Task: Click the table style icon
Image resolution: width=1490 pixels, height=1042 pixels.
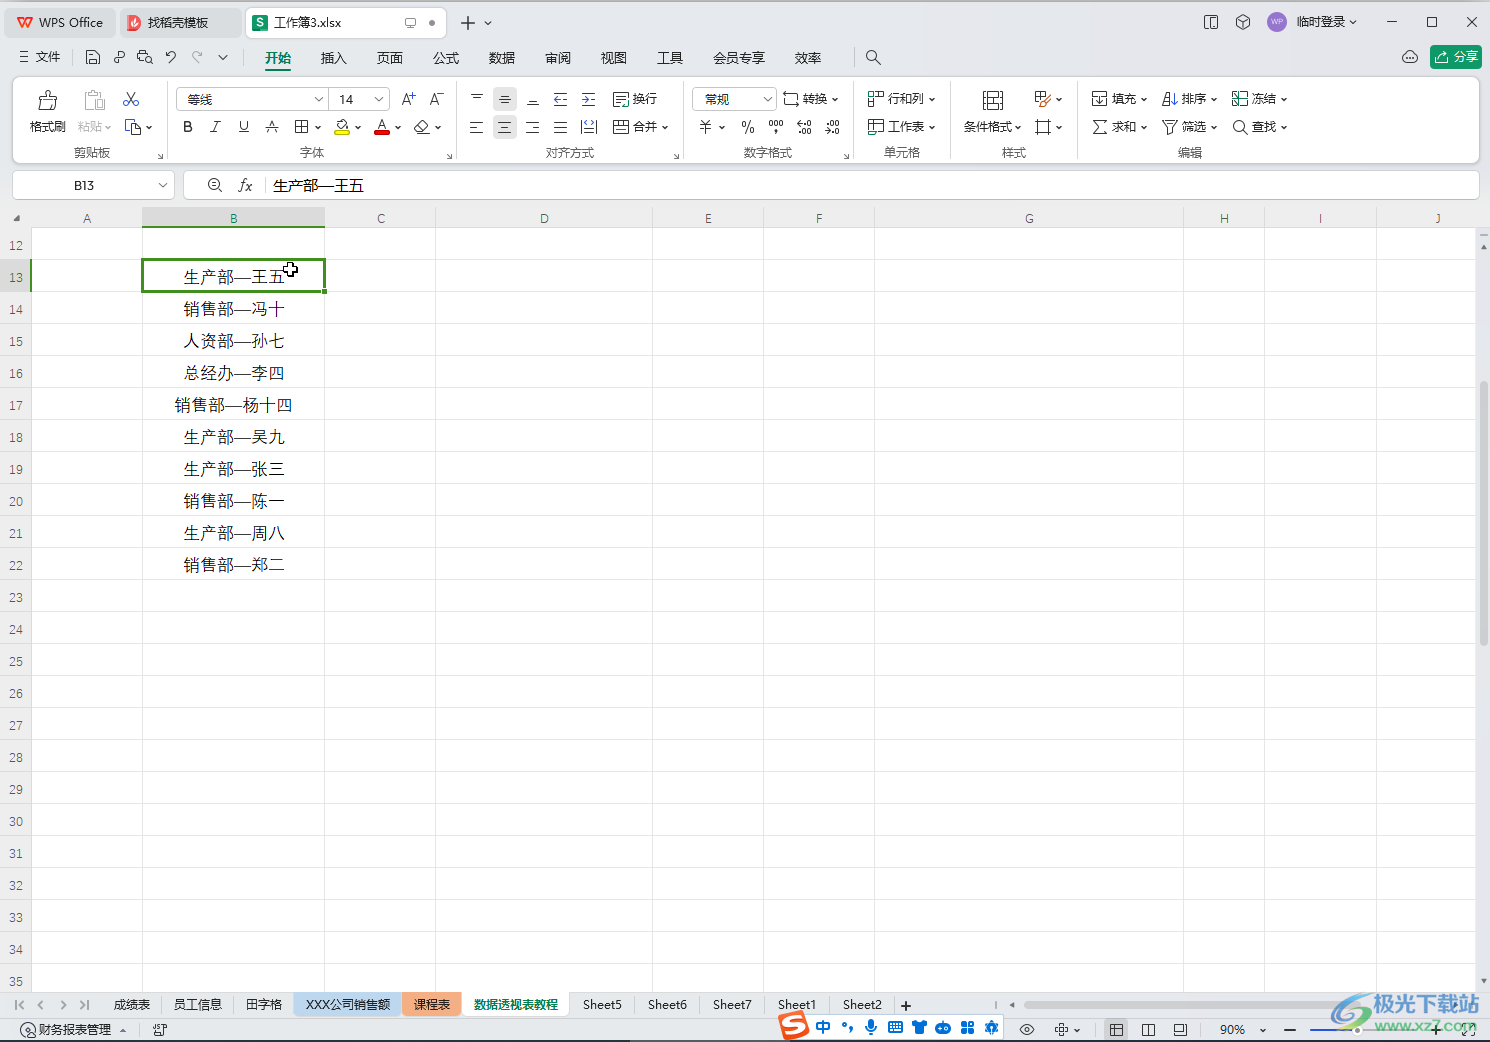Action: 1042,99
